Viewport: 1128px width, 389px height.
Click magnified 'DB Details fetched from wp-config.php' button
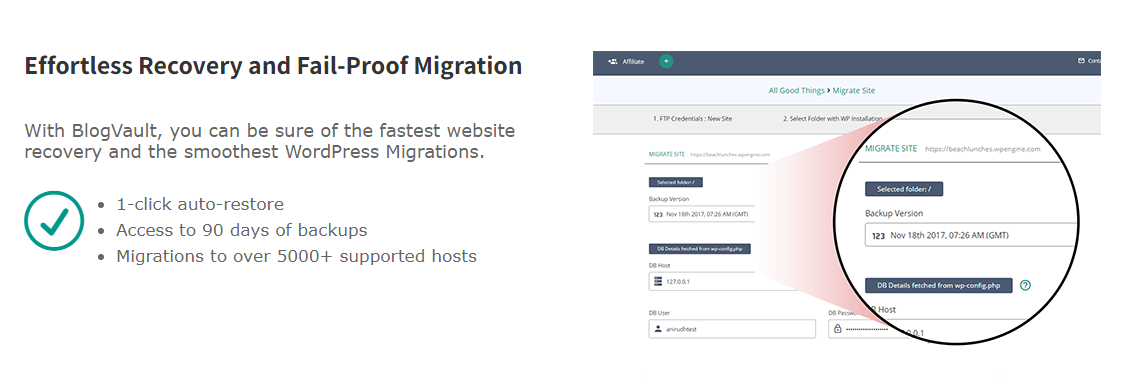(x=939, y=285)
